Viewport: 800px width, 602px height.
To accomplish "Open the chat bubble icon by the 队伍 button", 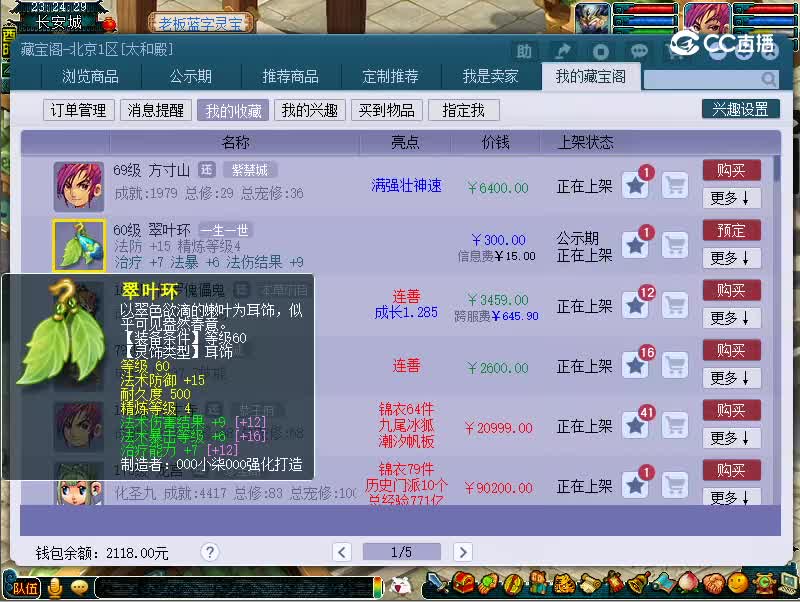I will (x=79, y=587).
